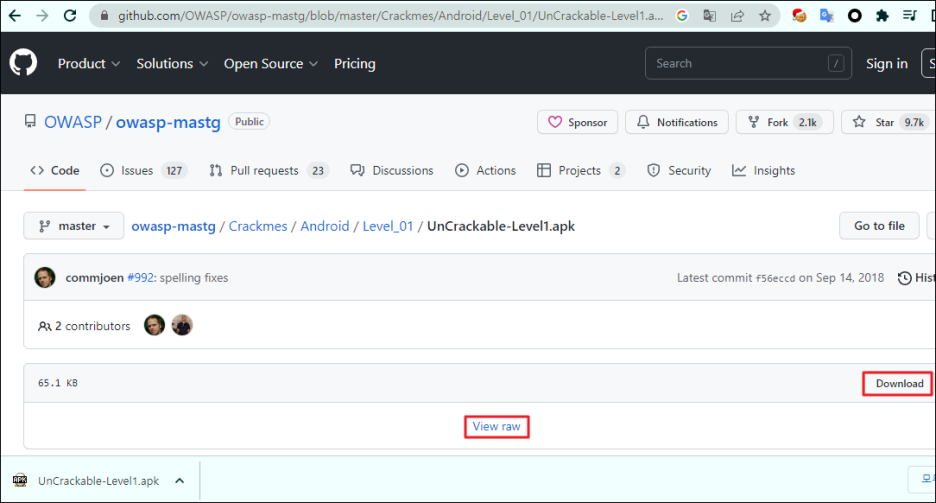Switch to the Code tab
936x503 pixels.
[x=55, y=171]
